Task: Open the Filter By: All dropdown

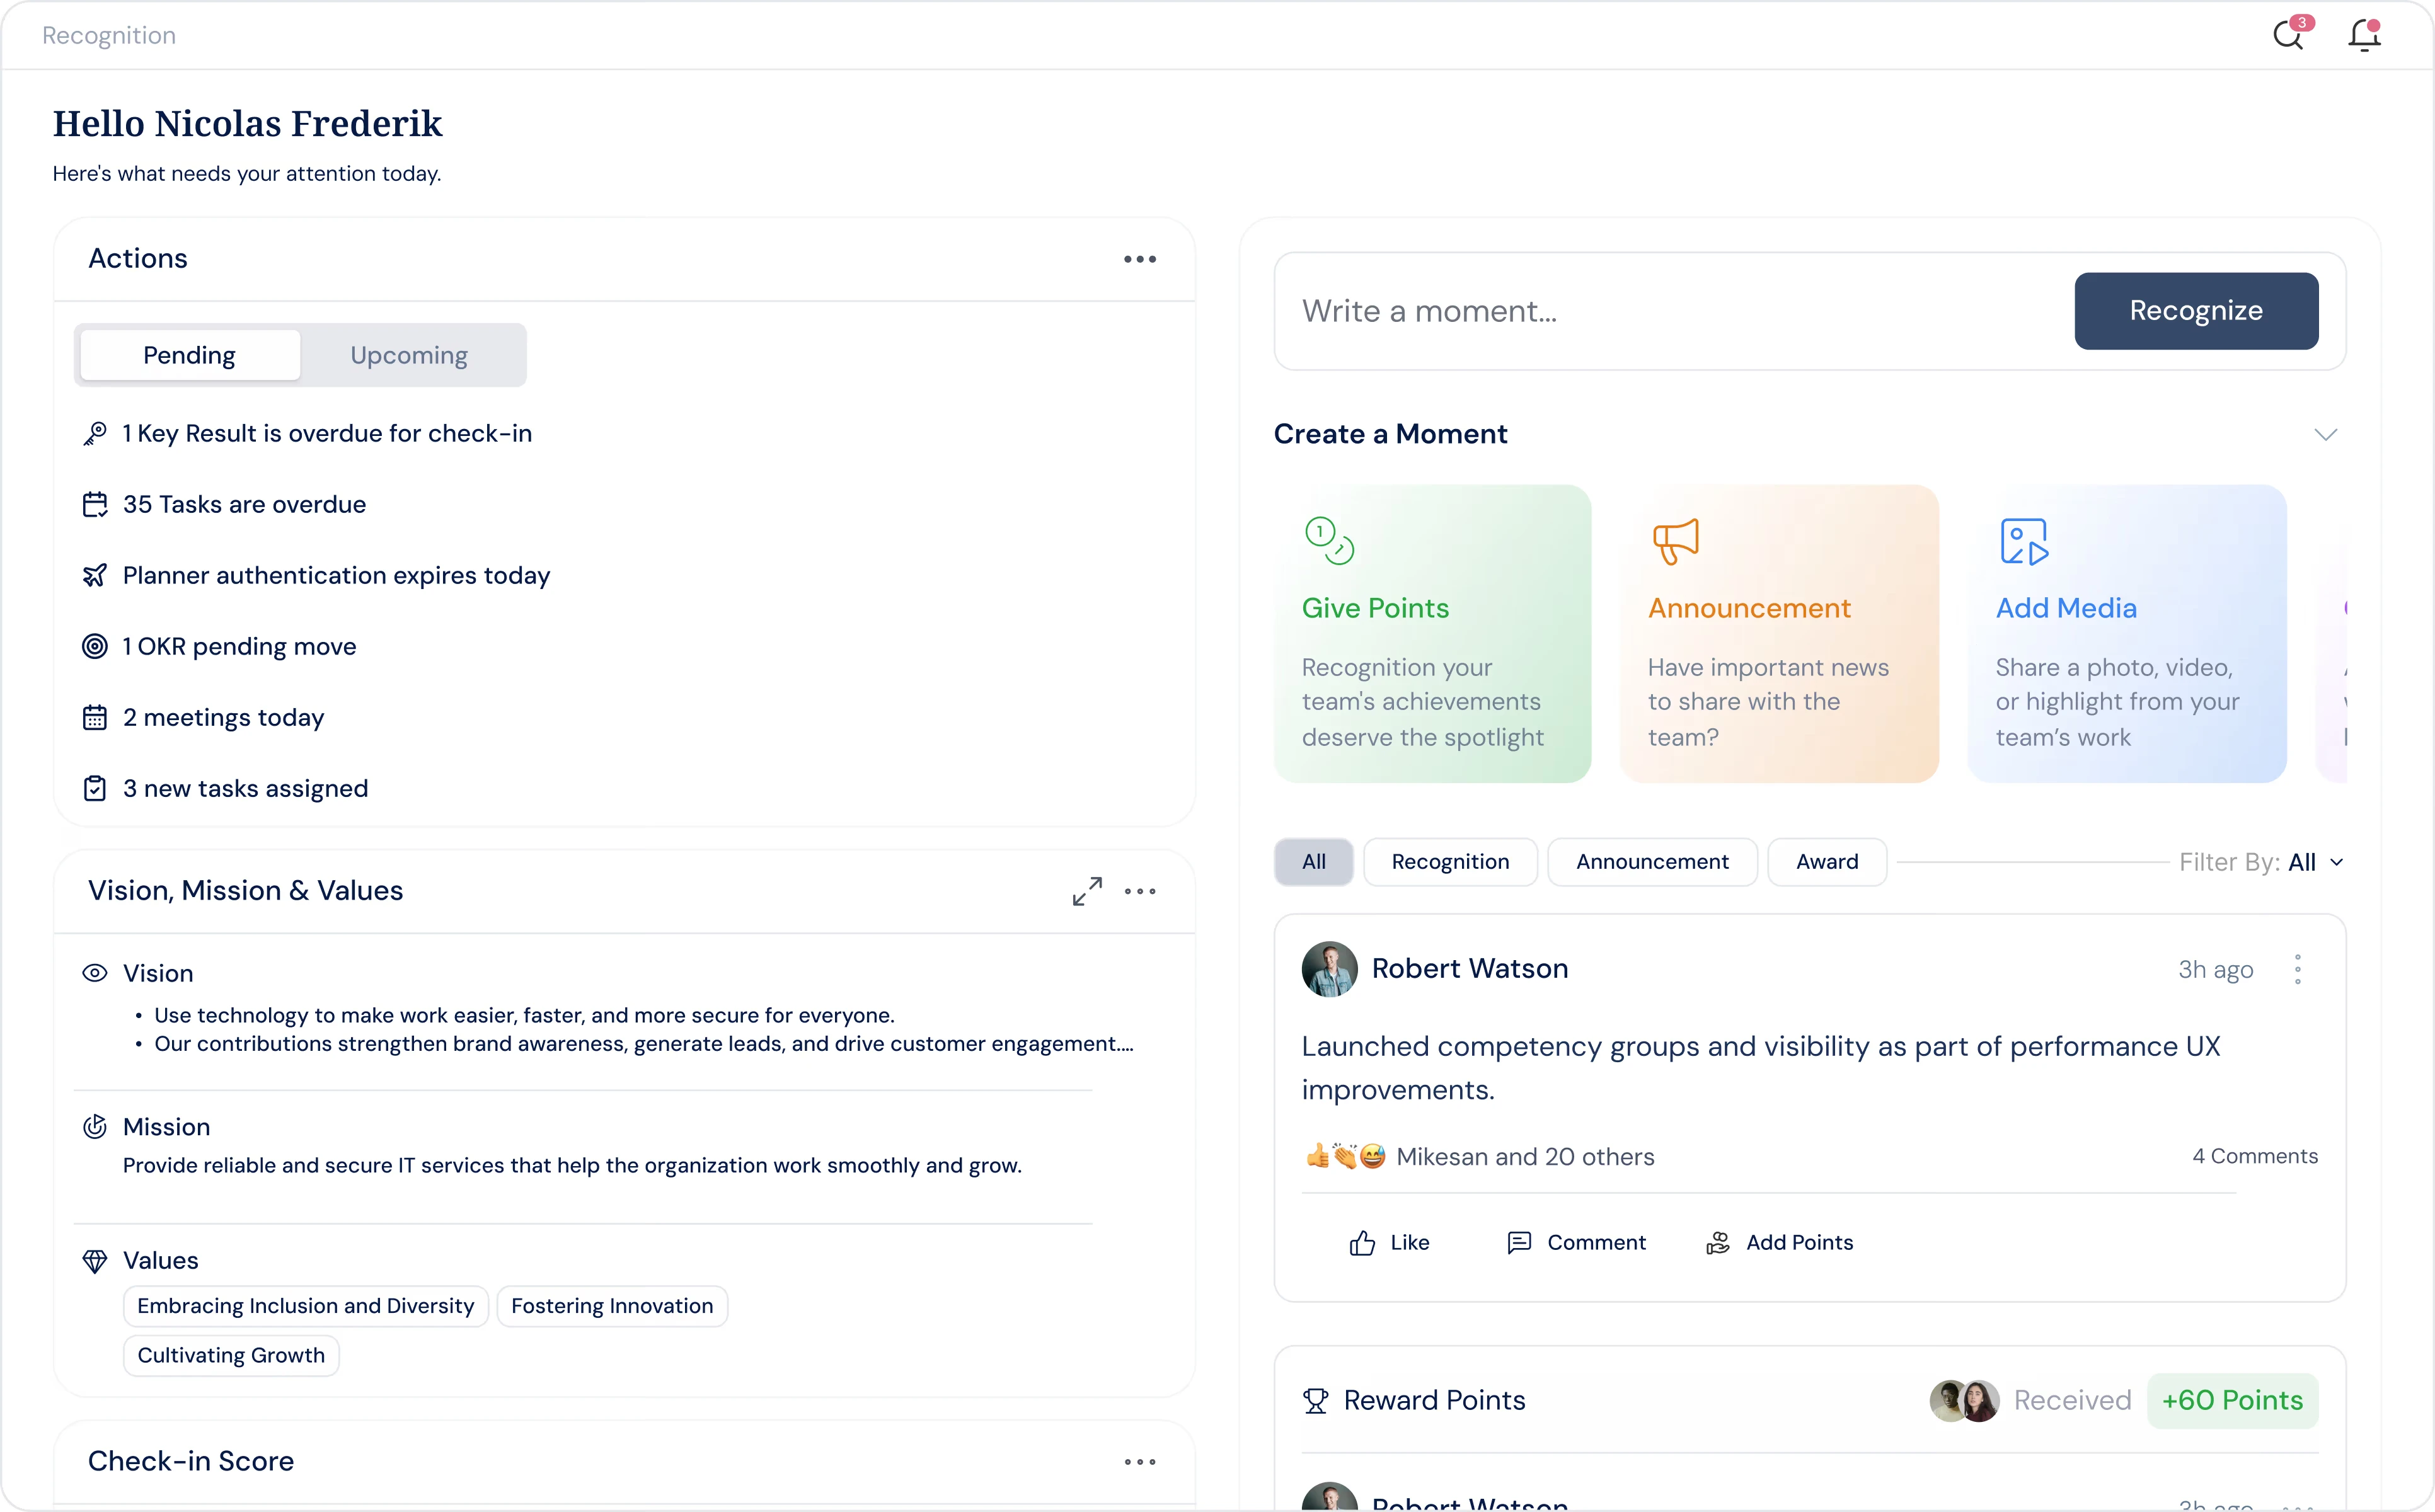Action: click(x=2262, y=863)
